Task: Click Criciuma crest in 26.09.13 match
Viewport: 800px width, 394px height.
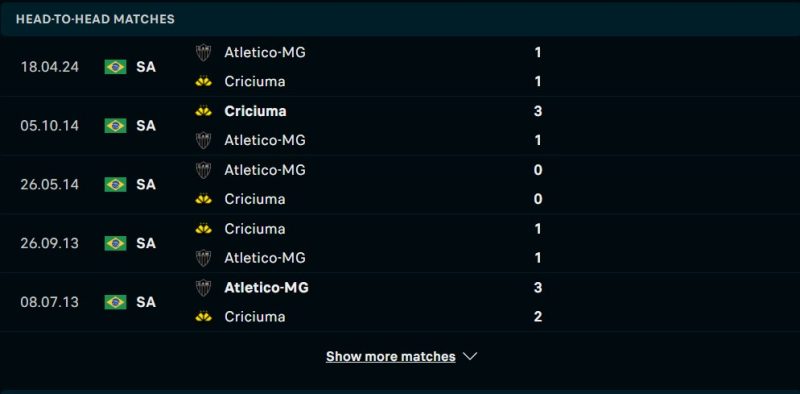Action: pyautogui.click(x=203, y=229)
